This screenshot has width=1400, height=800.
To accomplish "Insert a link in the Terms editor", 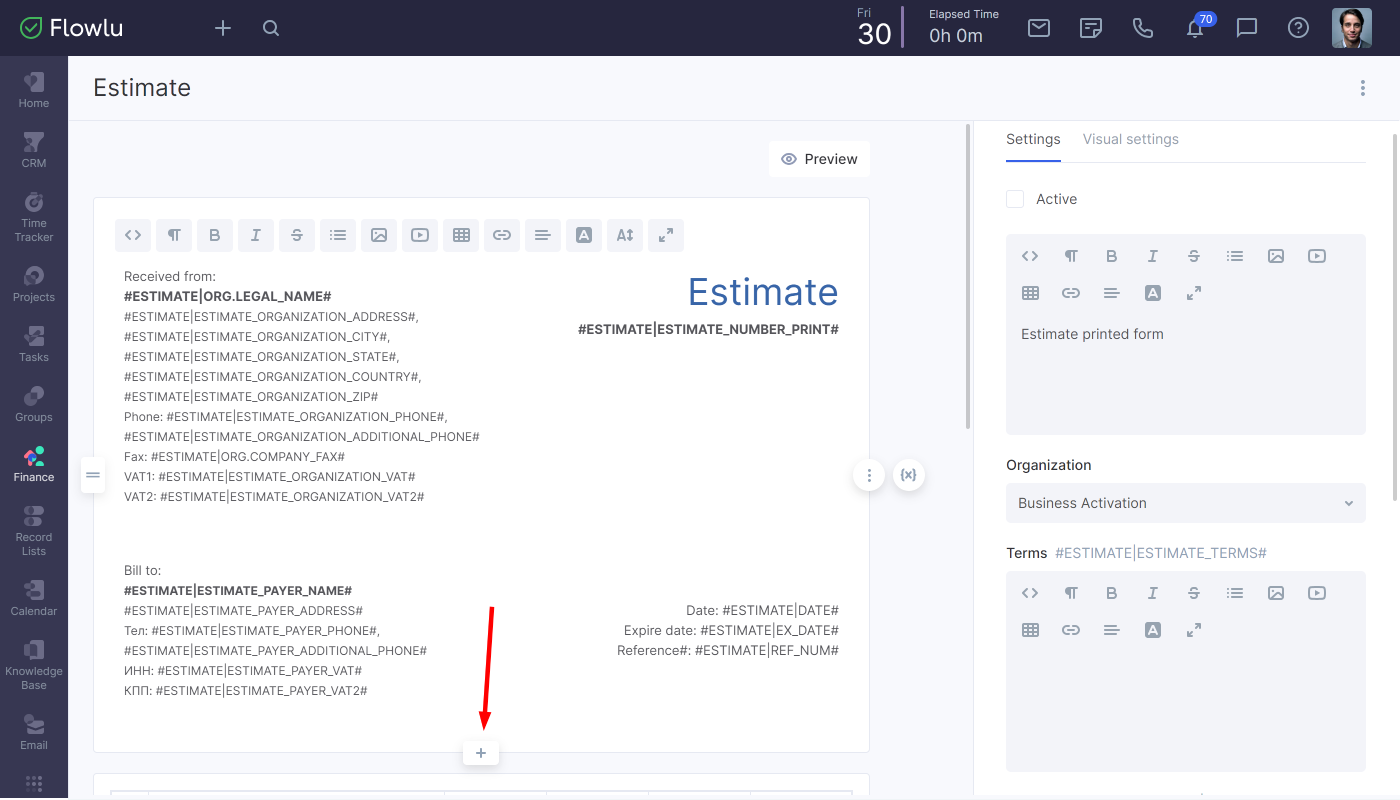I will tap(1071, 630).
